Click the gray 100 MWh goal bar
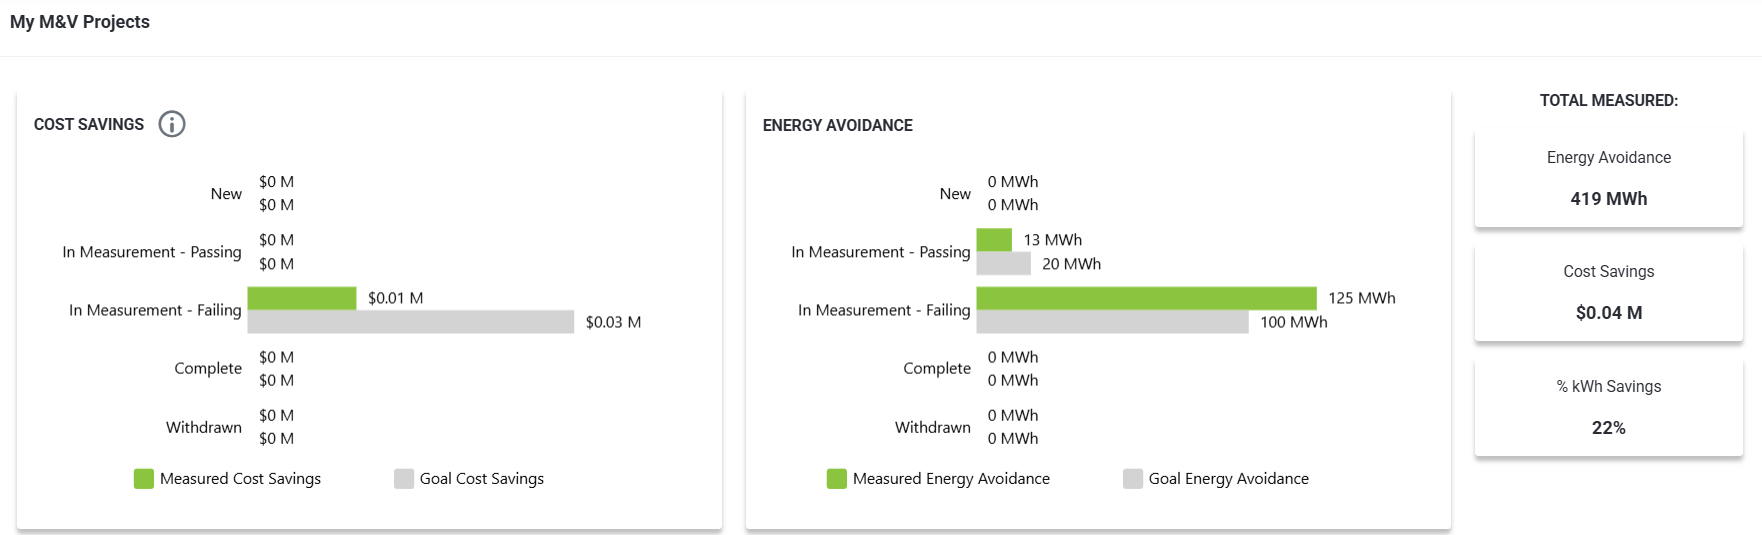The width and height of the screenshot is (1762, 535). coord(1112,322)
